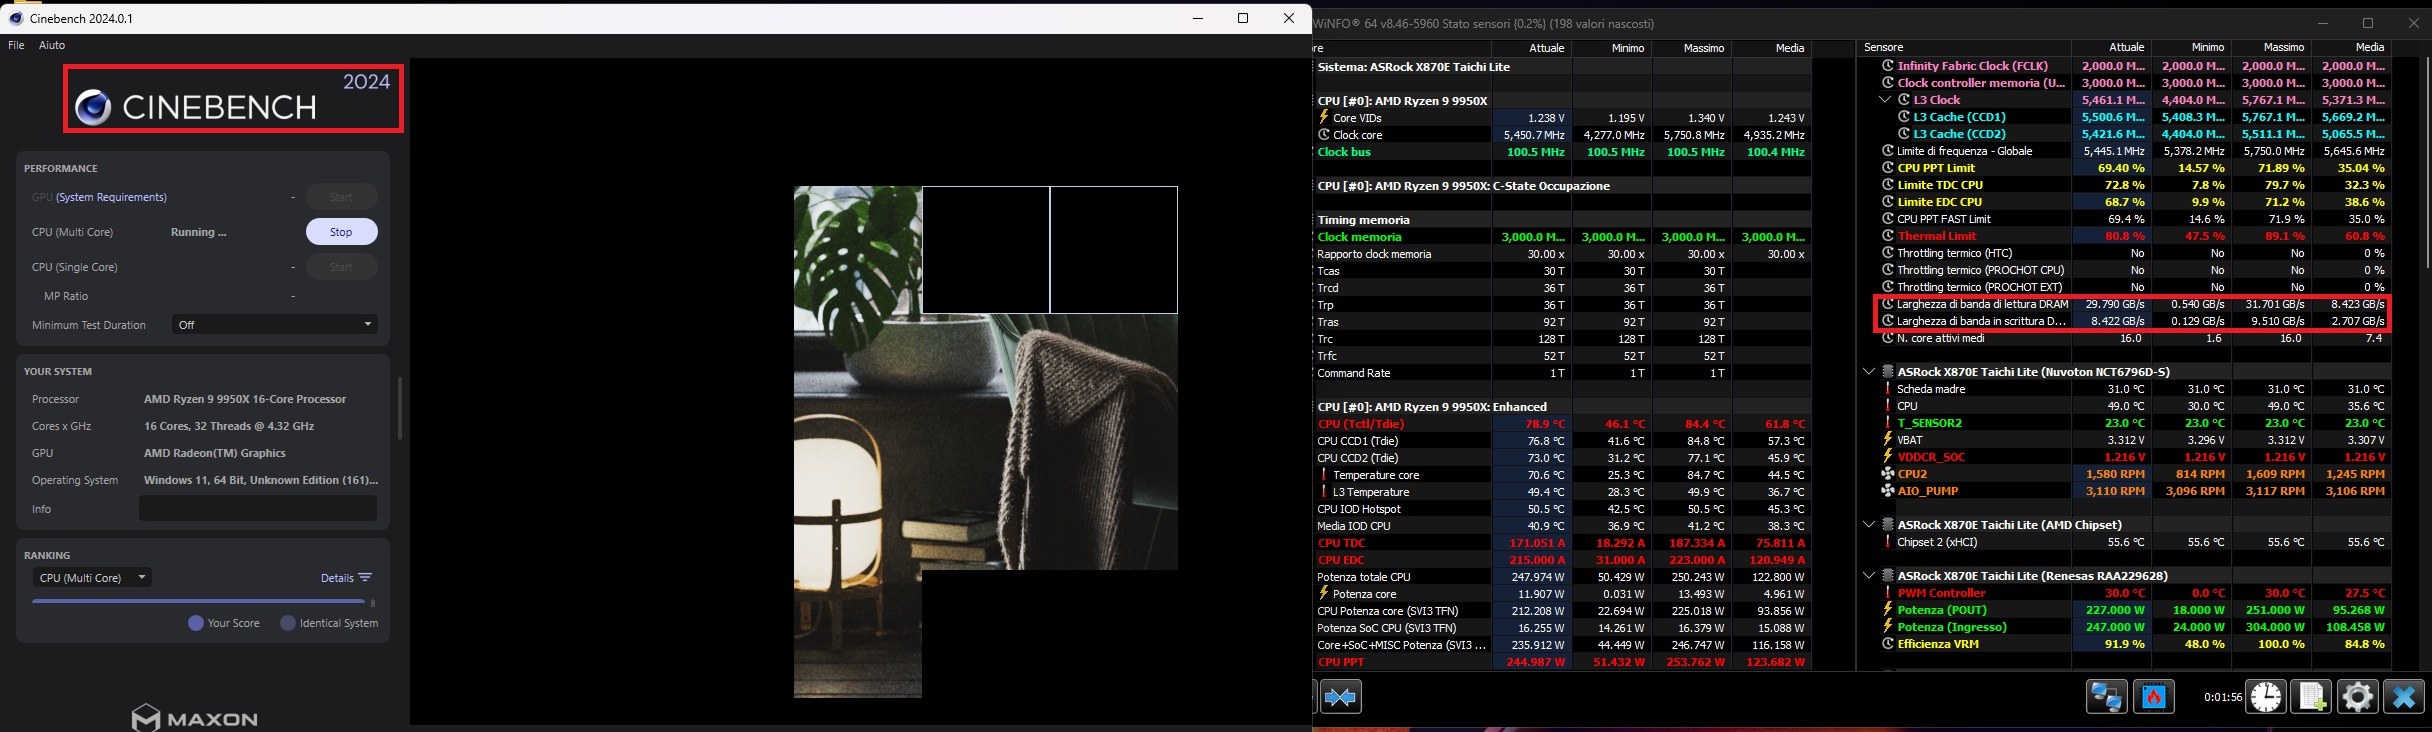
Task: Click thermometer icon beside Scheda madre
Action: pyautogui.click(x=1888, y=389)
